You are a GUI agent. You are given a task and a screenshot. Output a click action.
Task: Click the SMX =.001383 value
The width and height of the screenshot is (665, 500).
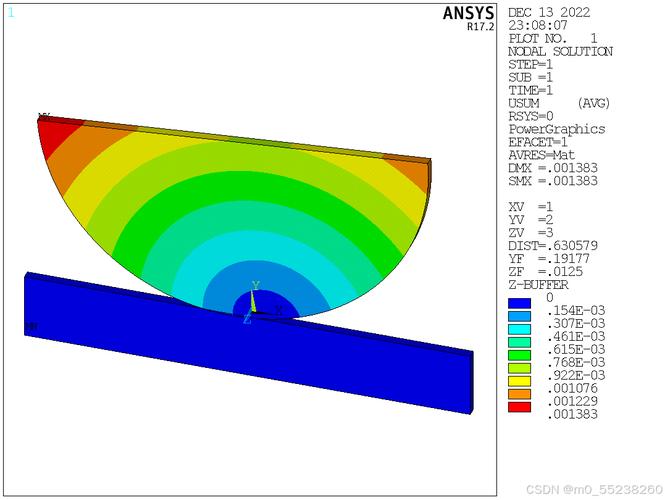[553, 181]
